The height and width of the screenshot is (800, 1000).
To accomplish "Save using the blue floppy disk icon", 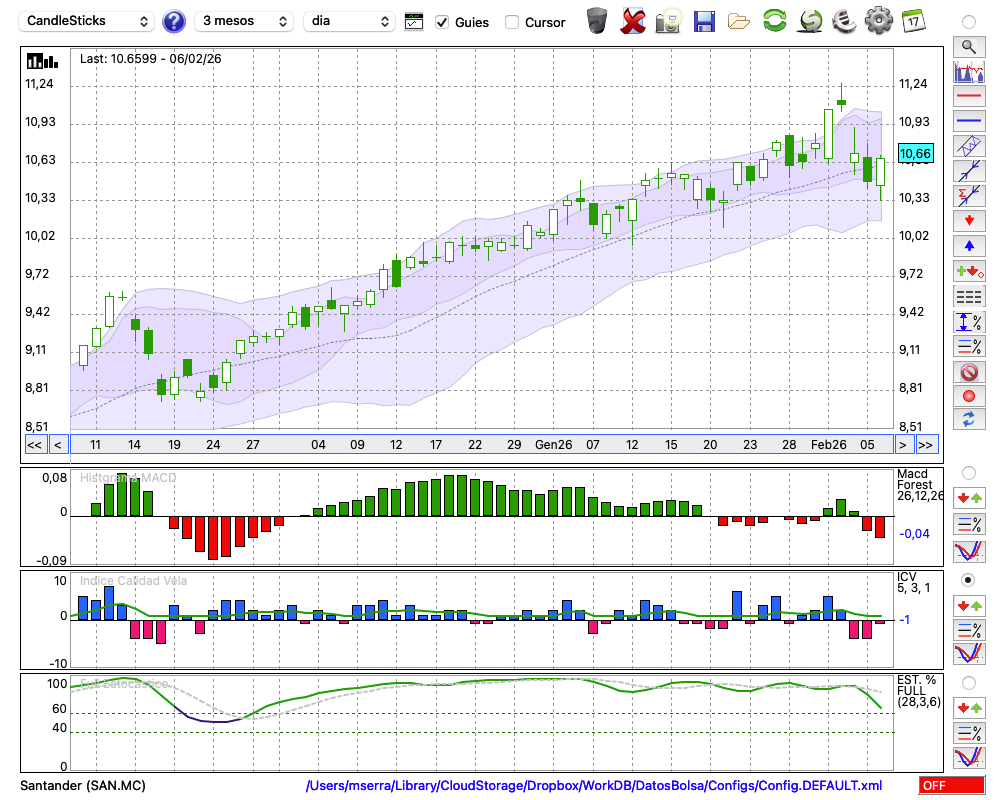I will (704, 22).
